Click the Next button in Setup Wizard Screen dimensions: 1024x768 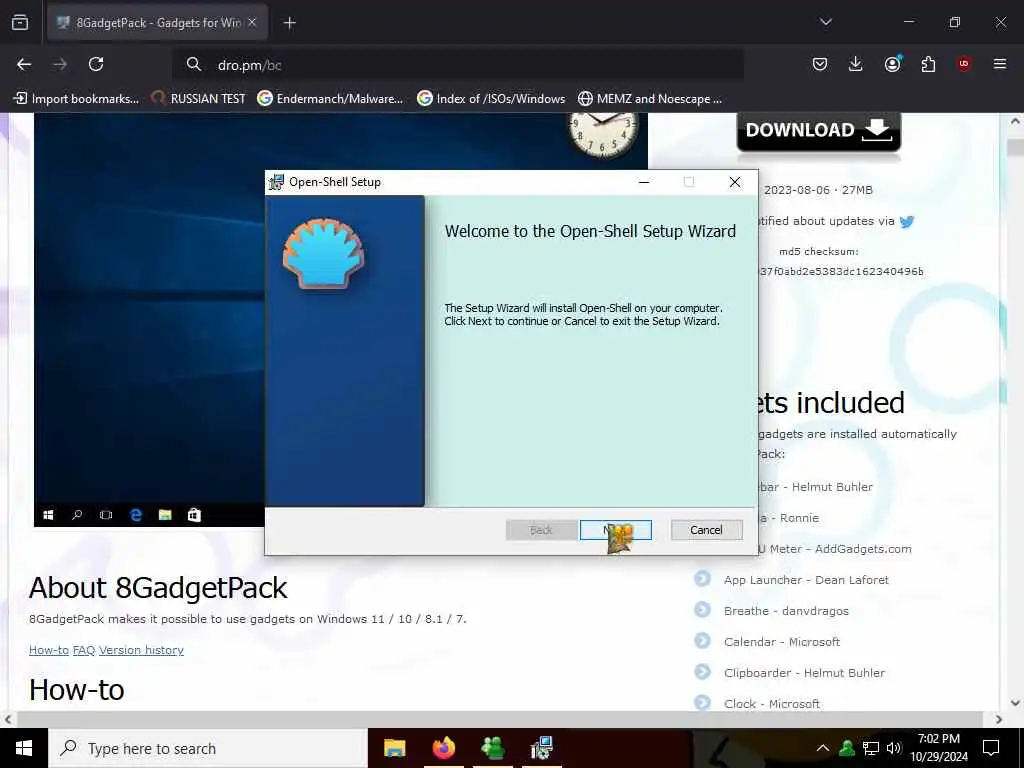615,530
